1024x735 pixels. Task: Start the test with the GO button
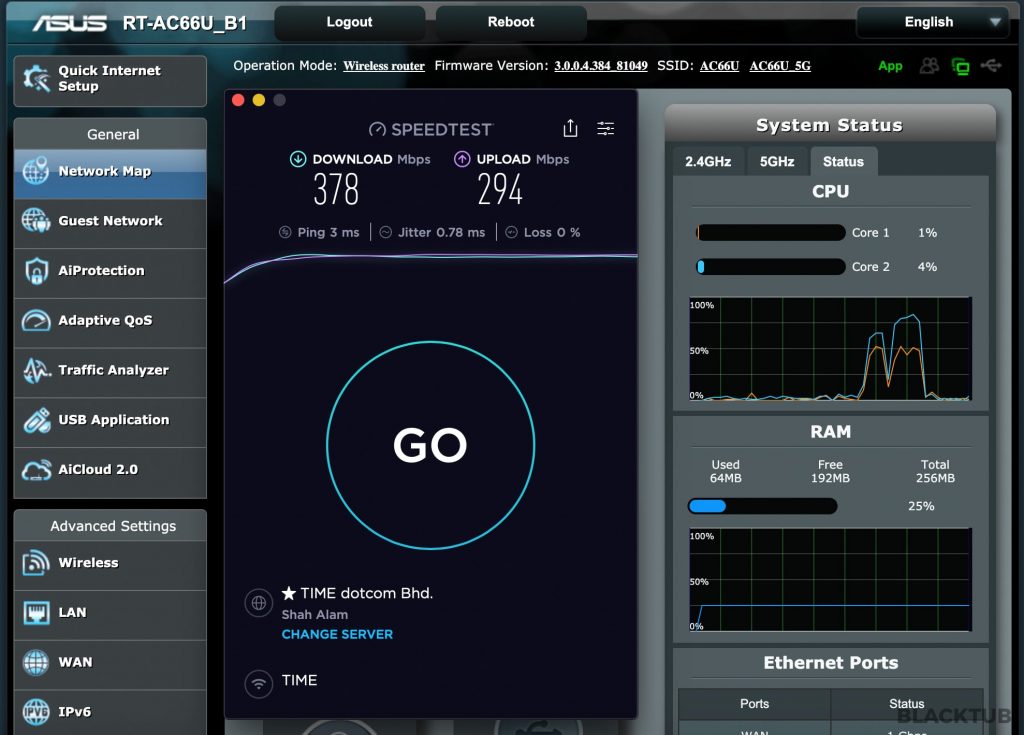pyautogui.click(x=430, y=445)
